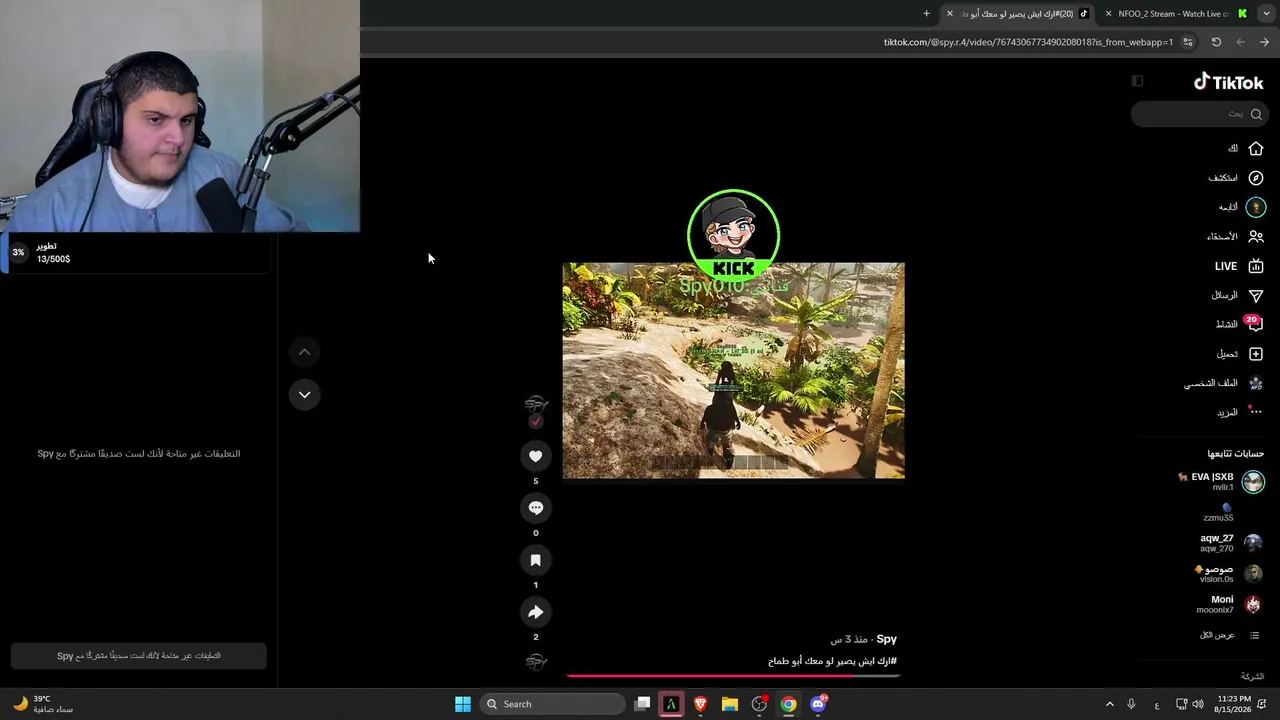Click the TikTok search field
Image resolution: width=1280 pixels, height=720 pixels.
point(1199,114)
